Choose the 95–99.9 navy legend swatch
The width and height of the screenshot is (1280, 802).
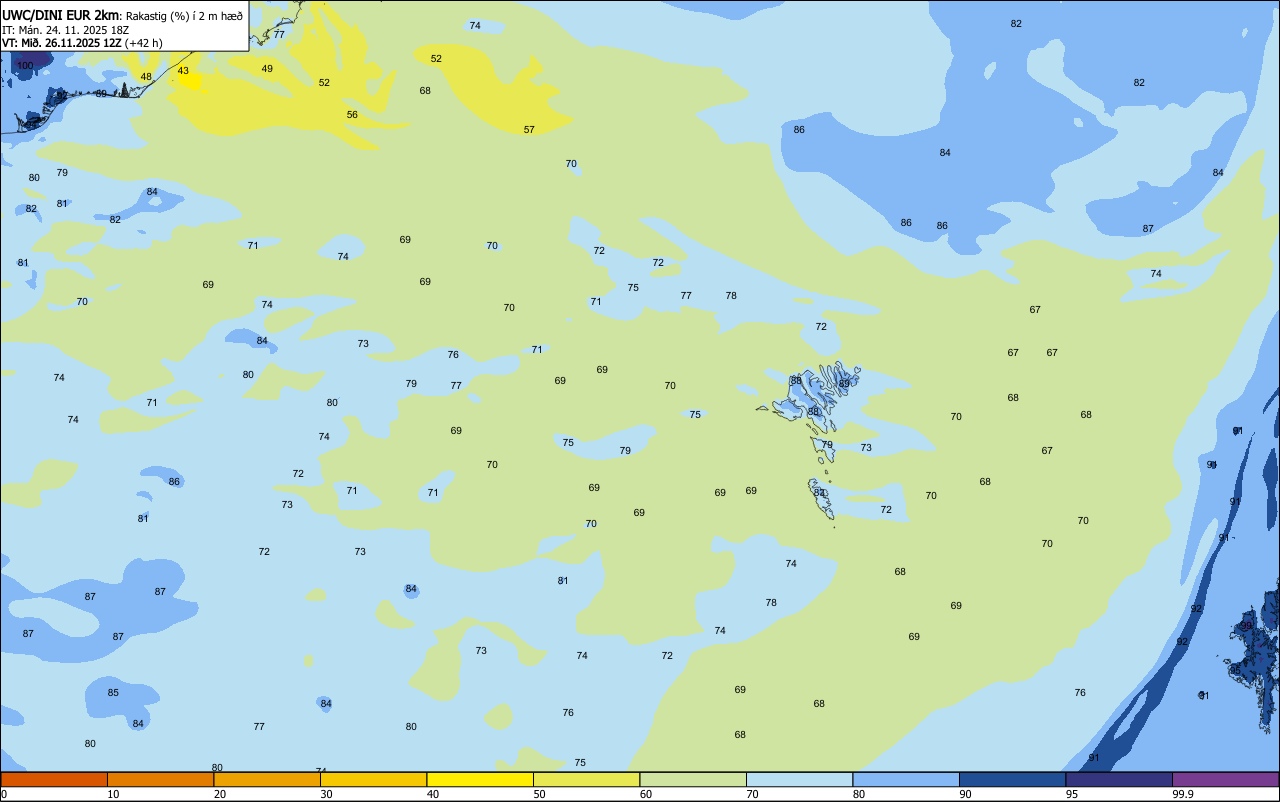point(1119,779)
